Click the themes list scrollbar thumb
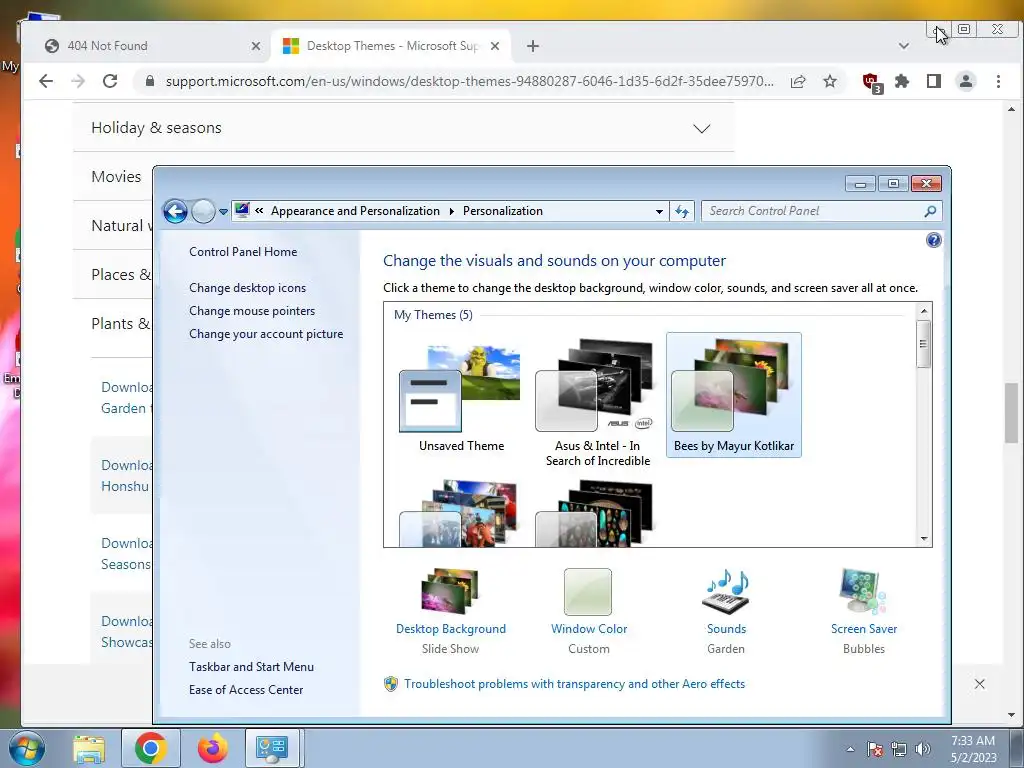This screenshot has height=768, width=1024. point(924,344)
